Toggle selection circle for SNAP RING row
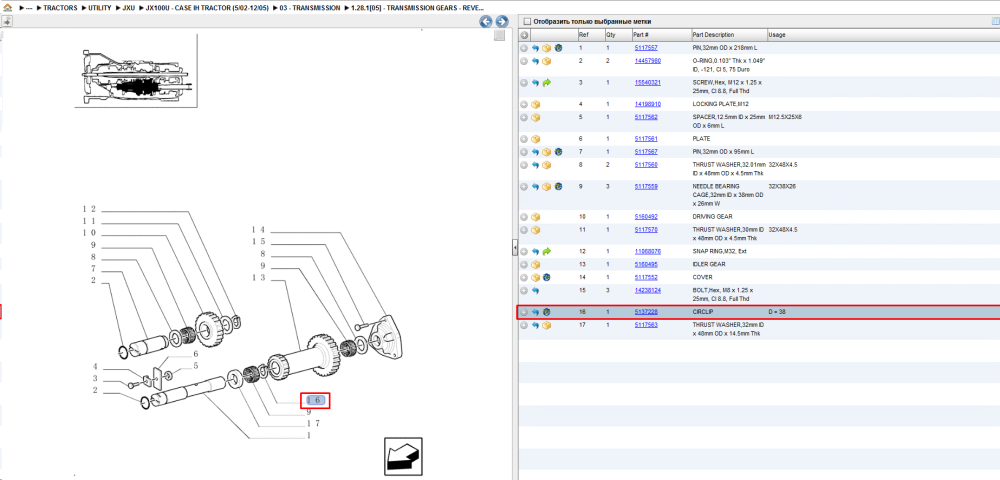 524,251
